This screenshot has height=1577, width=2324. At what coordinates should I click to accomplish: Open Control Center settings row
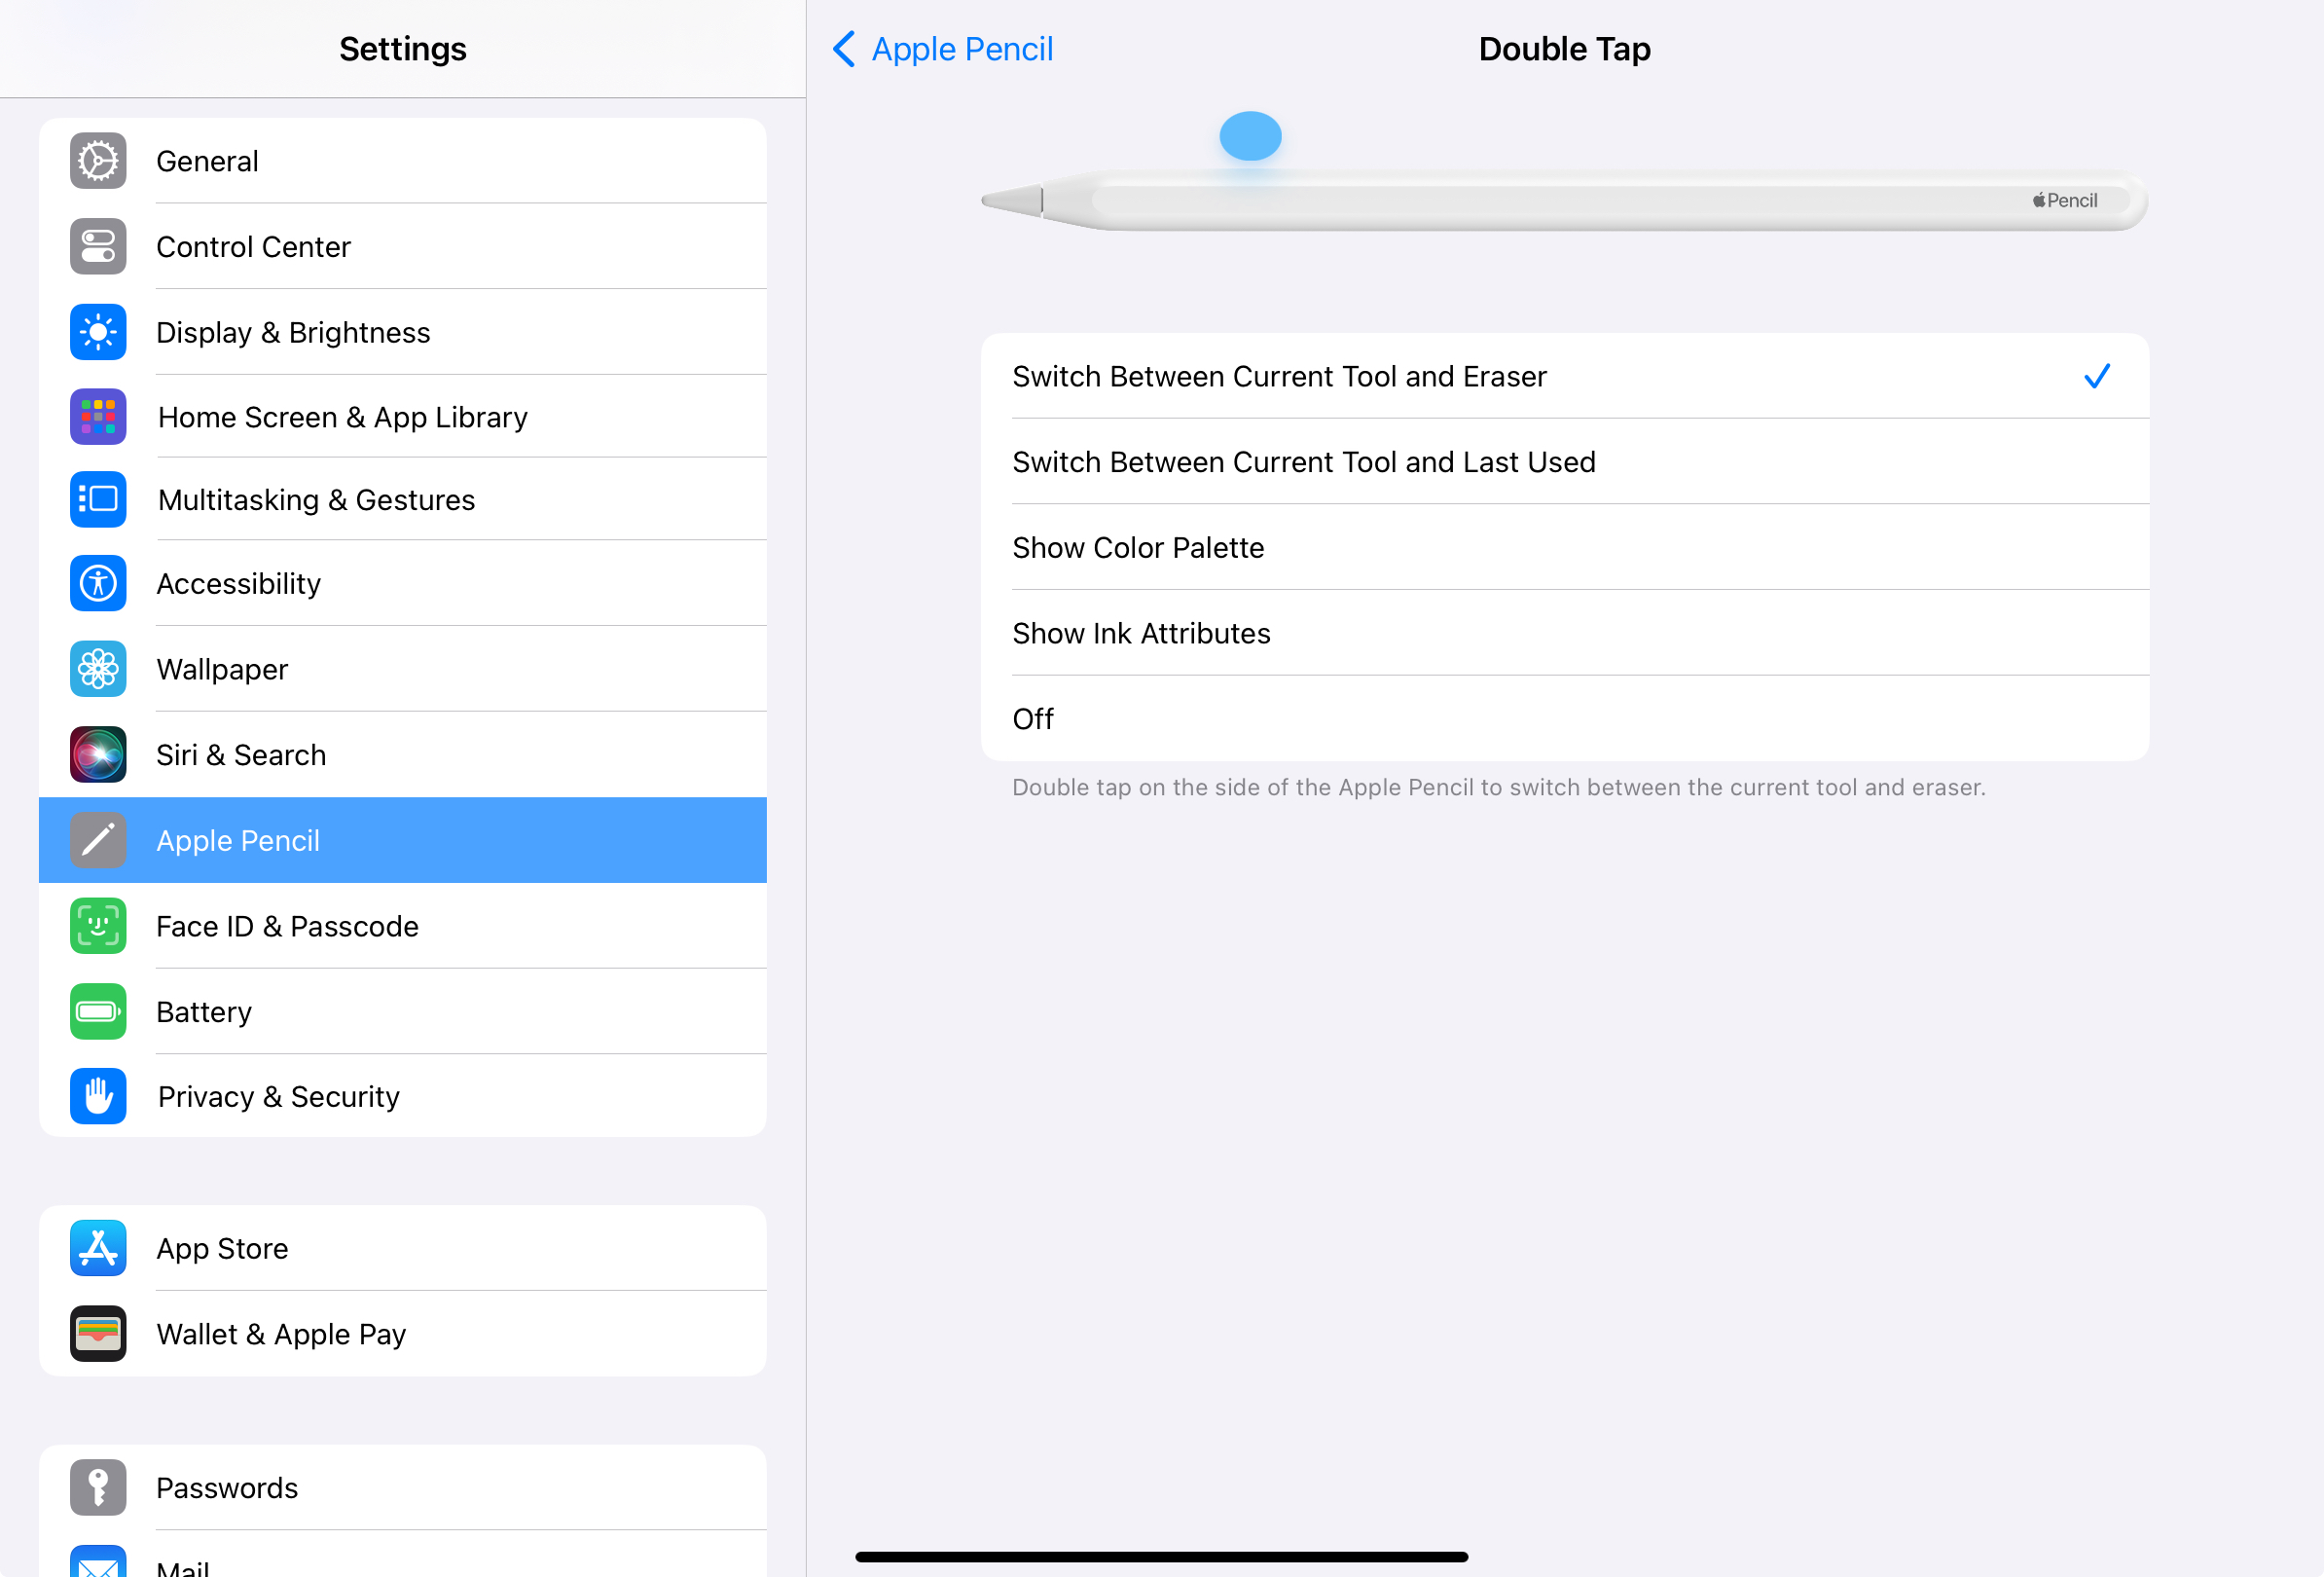click(x=403, y=246)
